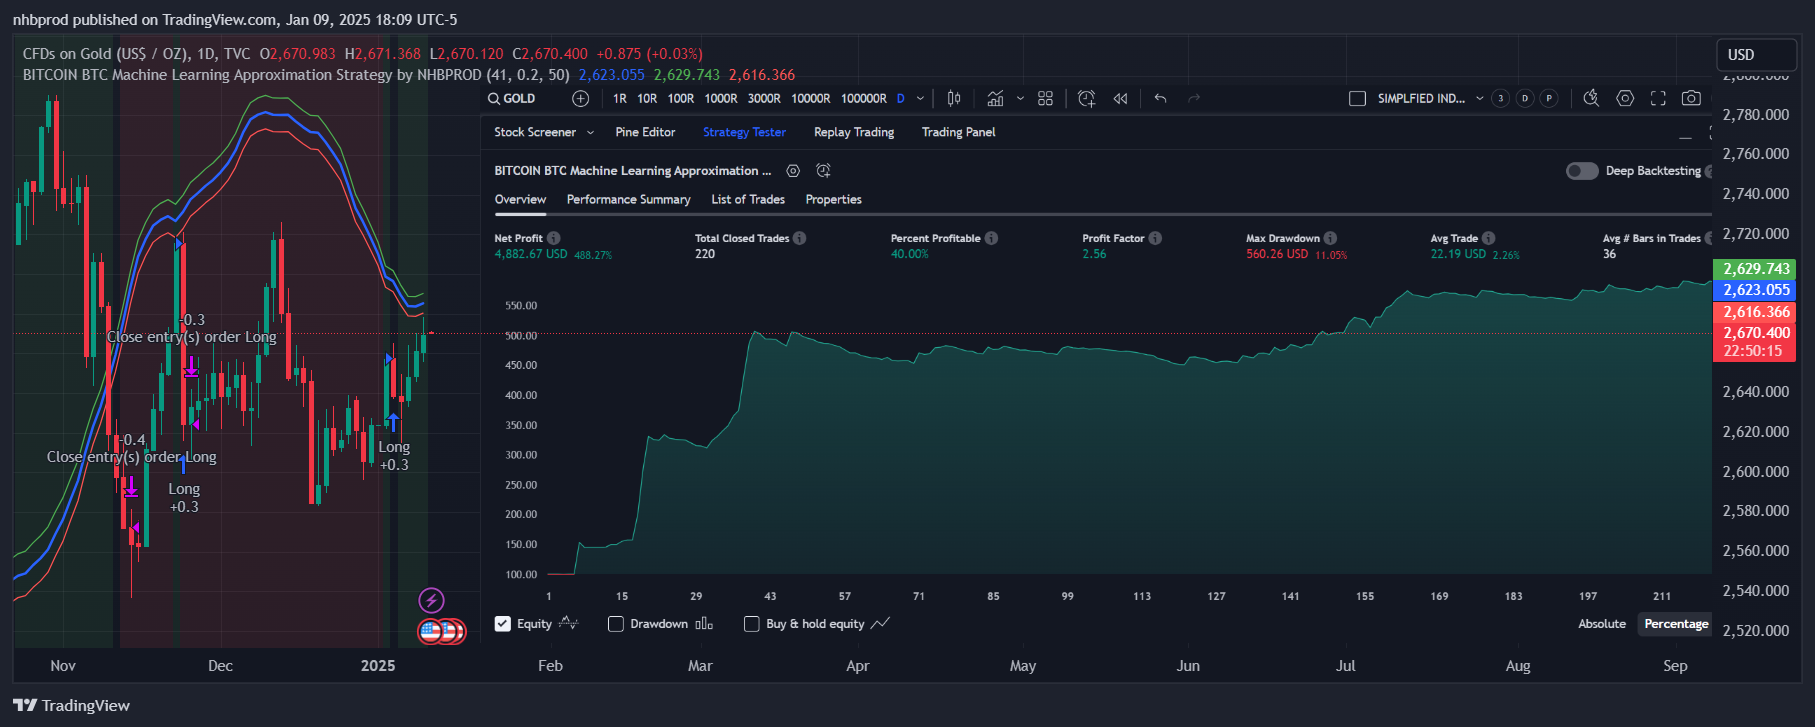Select the Strategy Tester tab
This screenshot has width=1815, height=727.
coord(744,132)
